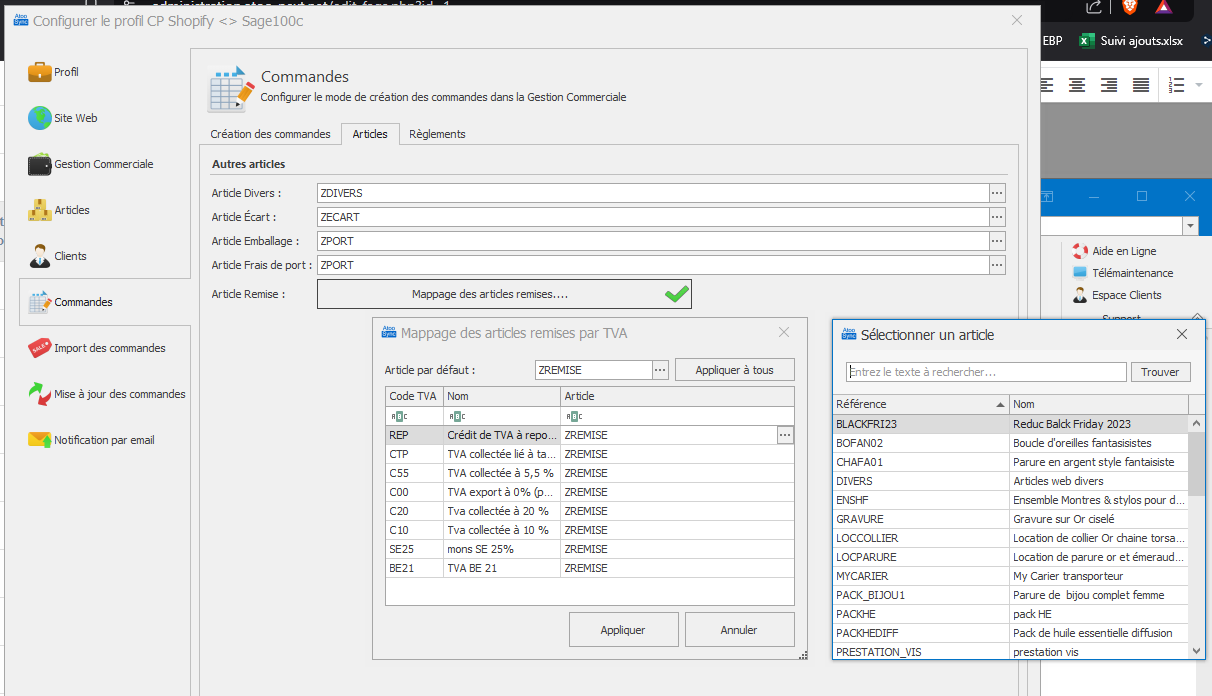Close Sélectionner un article dialog
The image size is (1212, 696).
(1182, 335)
